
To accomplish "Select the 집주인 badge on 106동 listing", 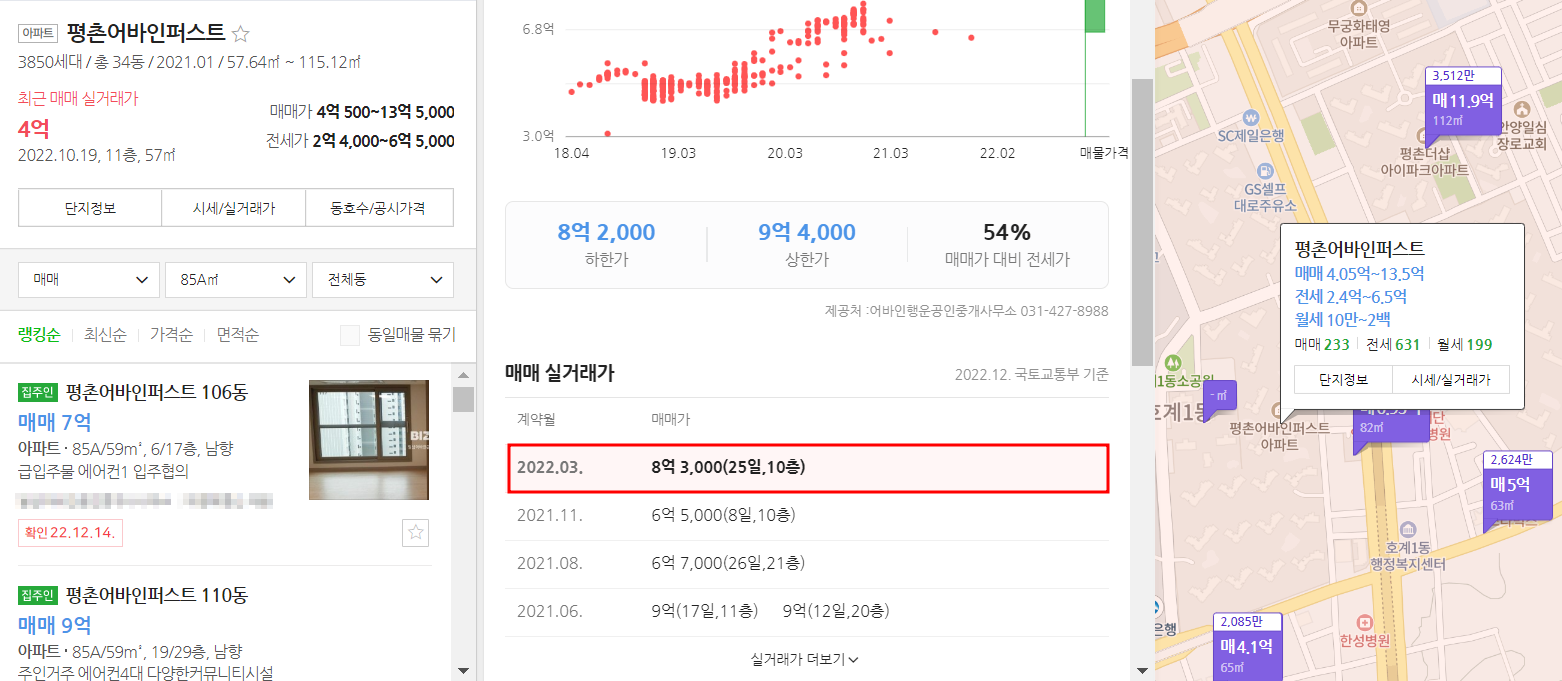I will (39, 393).
